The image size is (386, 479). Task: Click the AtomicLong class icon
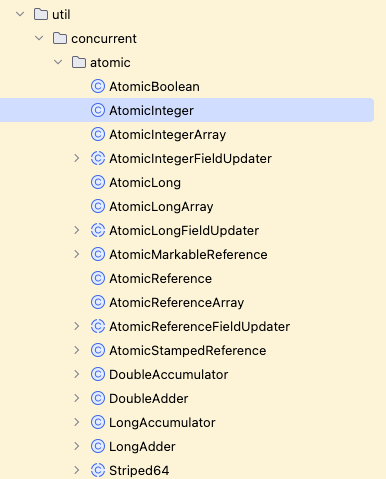click(98, 182)
